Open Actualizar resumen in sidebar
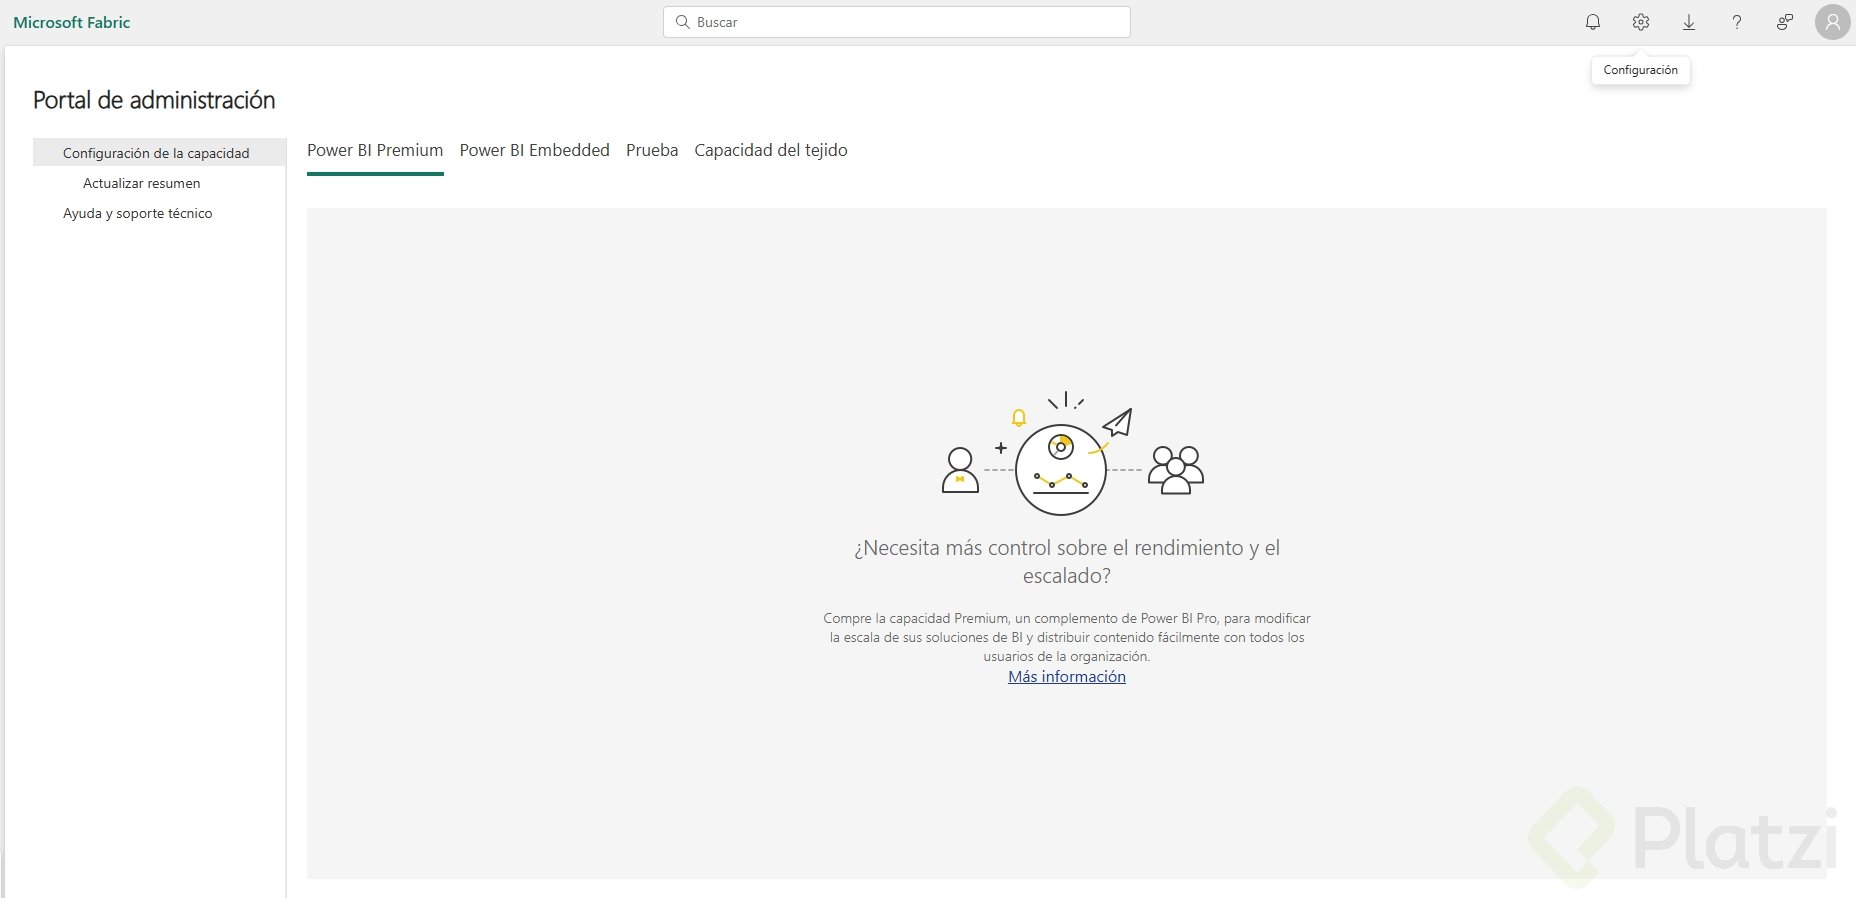This screenshot has height=898, width=1856. click(x=142, y=183)
